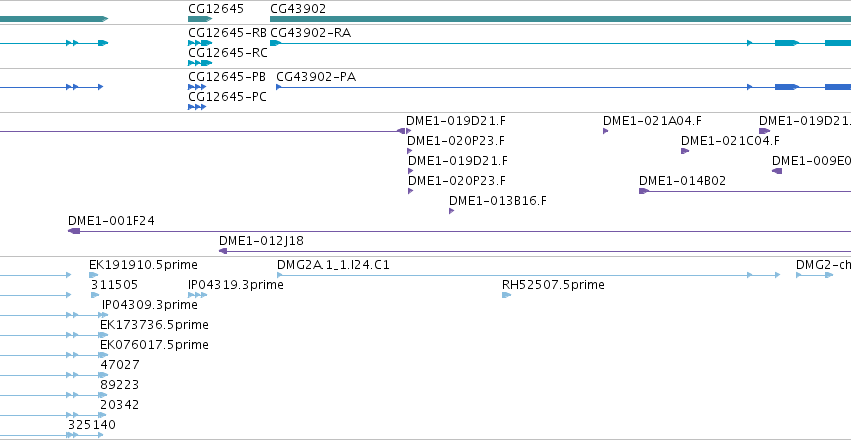851x440 pixels.
Task: Select feature DME1-021A04.F
Action: 652,121
